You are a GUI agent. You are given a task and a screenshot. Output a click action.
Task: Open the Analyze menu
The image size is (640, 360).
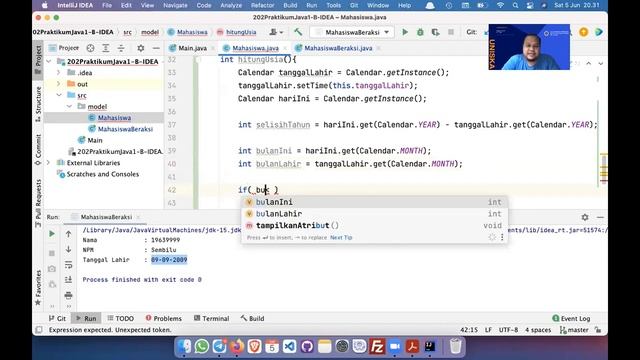click(231, 5)
